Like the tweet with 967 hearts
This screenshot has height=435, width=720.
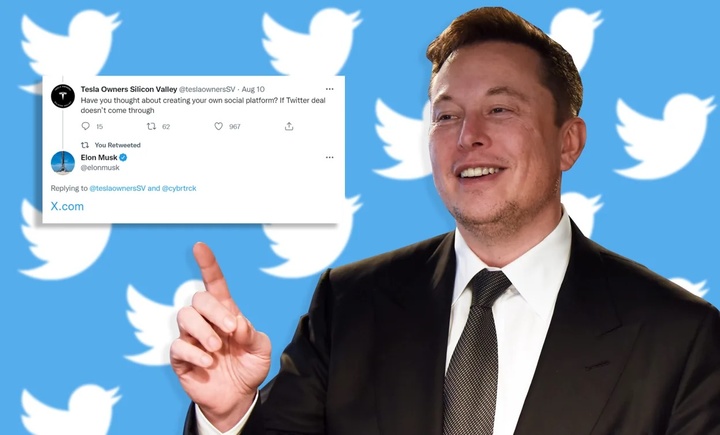[x=219, y=126]
